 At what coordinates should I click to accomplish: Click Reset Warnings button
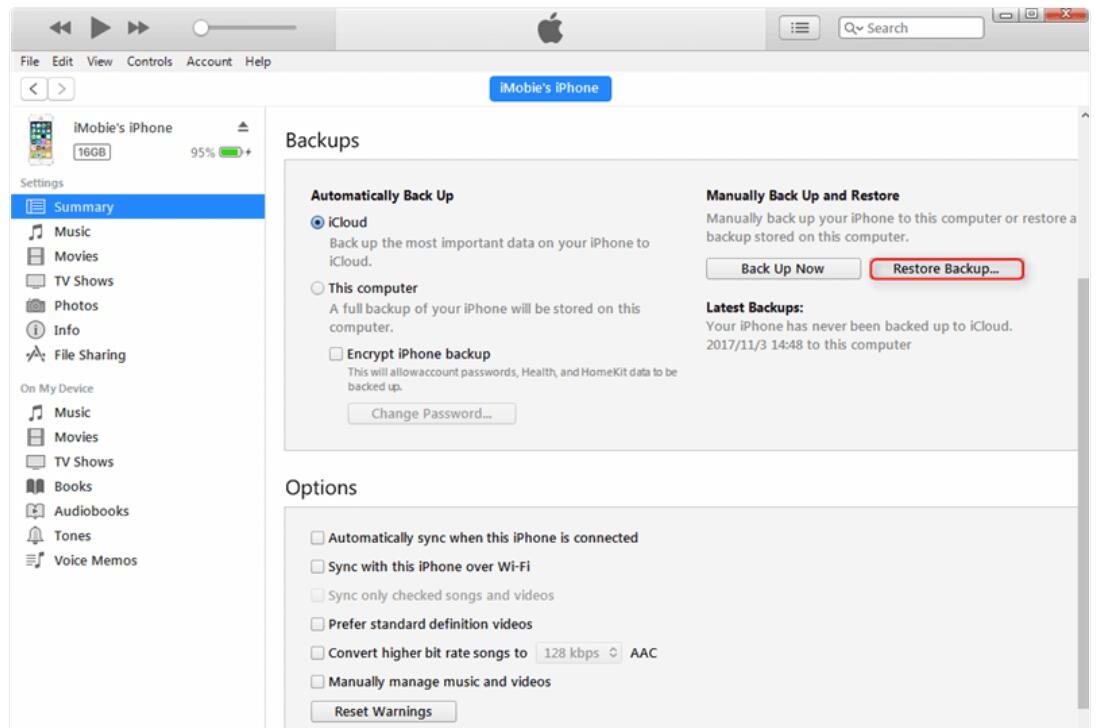point(383,711)
